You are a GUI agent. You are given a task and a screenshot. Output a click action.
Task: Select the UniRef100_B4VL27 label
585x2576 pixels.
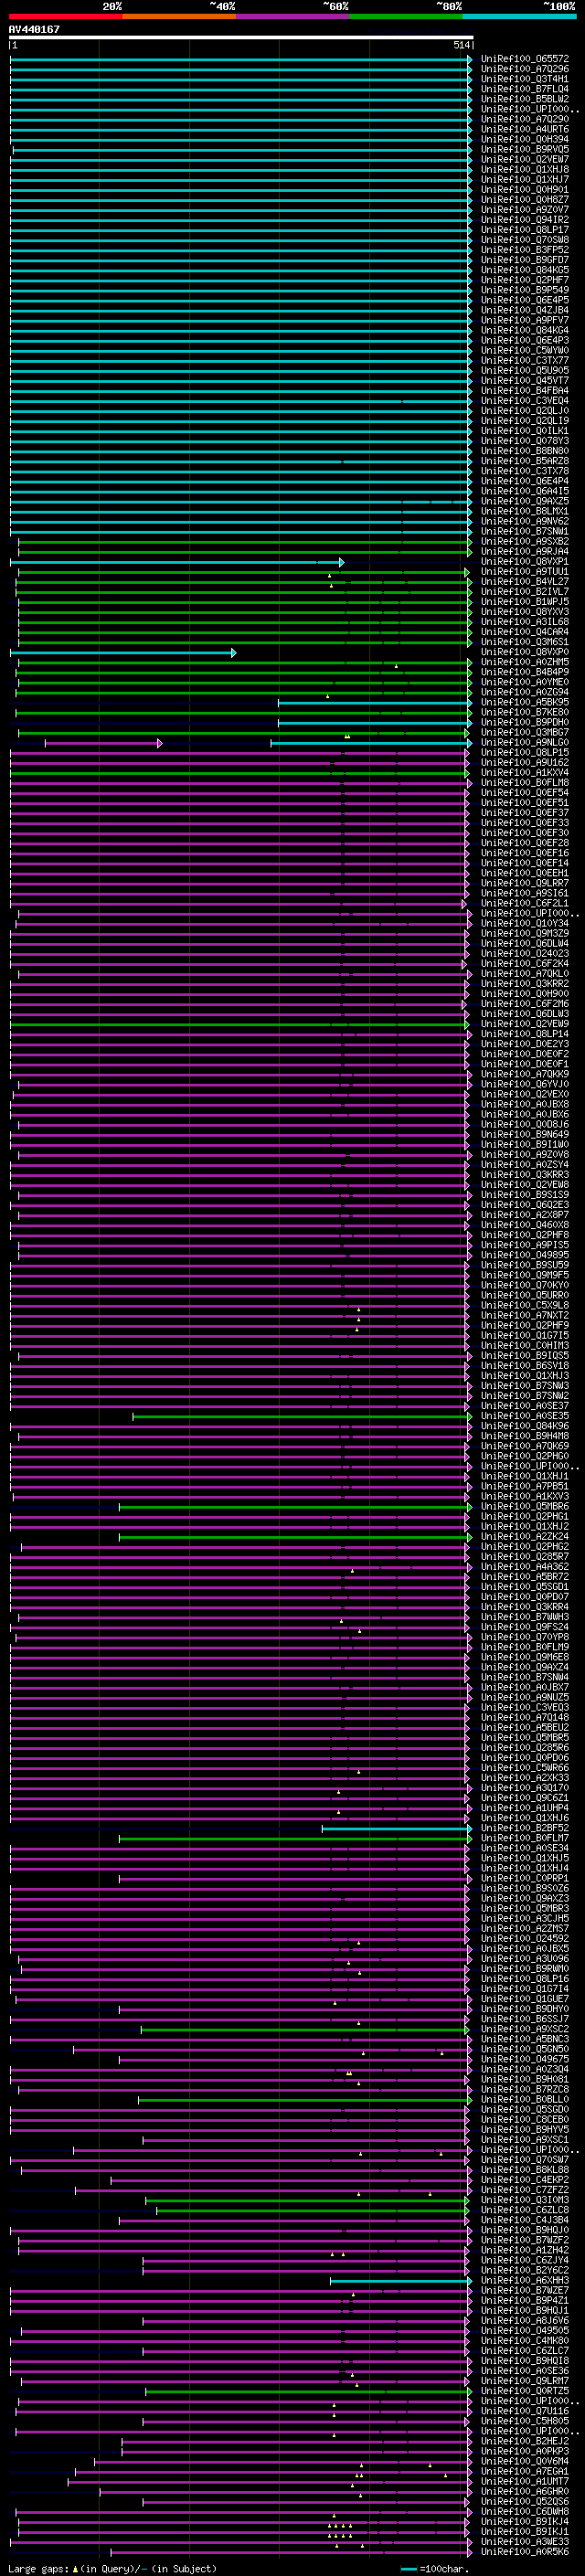525,582
